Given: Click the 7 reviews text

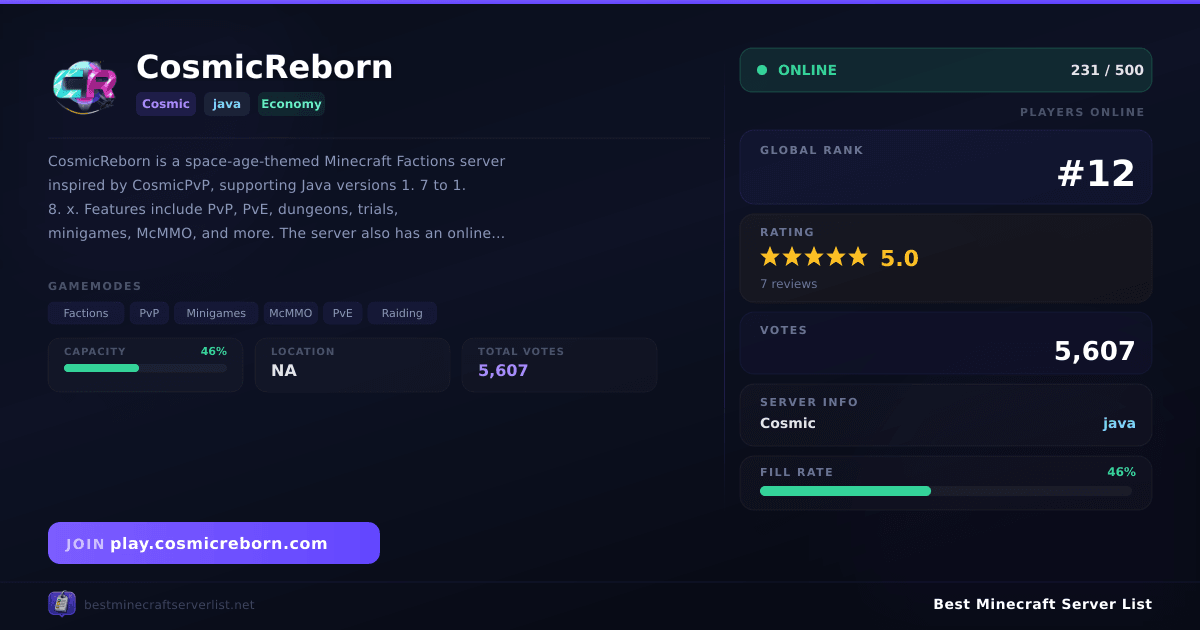Looking at the screenshot, I should (788, 284).
